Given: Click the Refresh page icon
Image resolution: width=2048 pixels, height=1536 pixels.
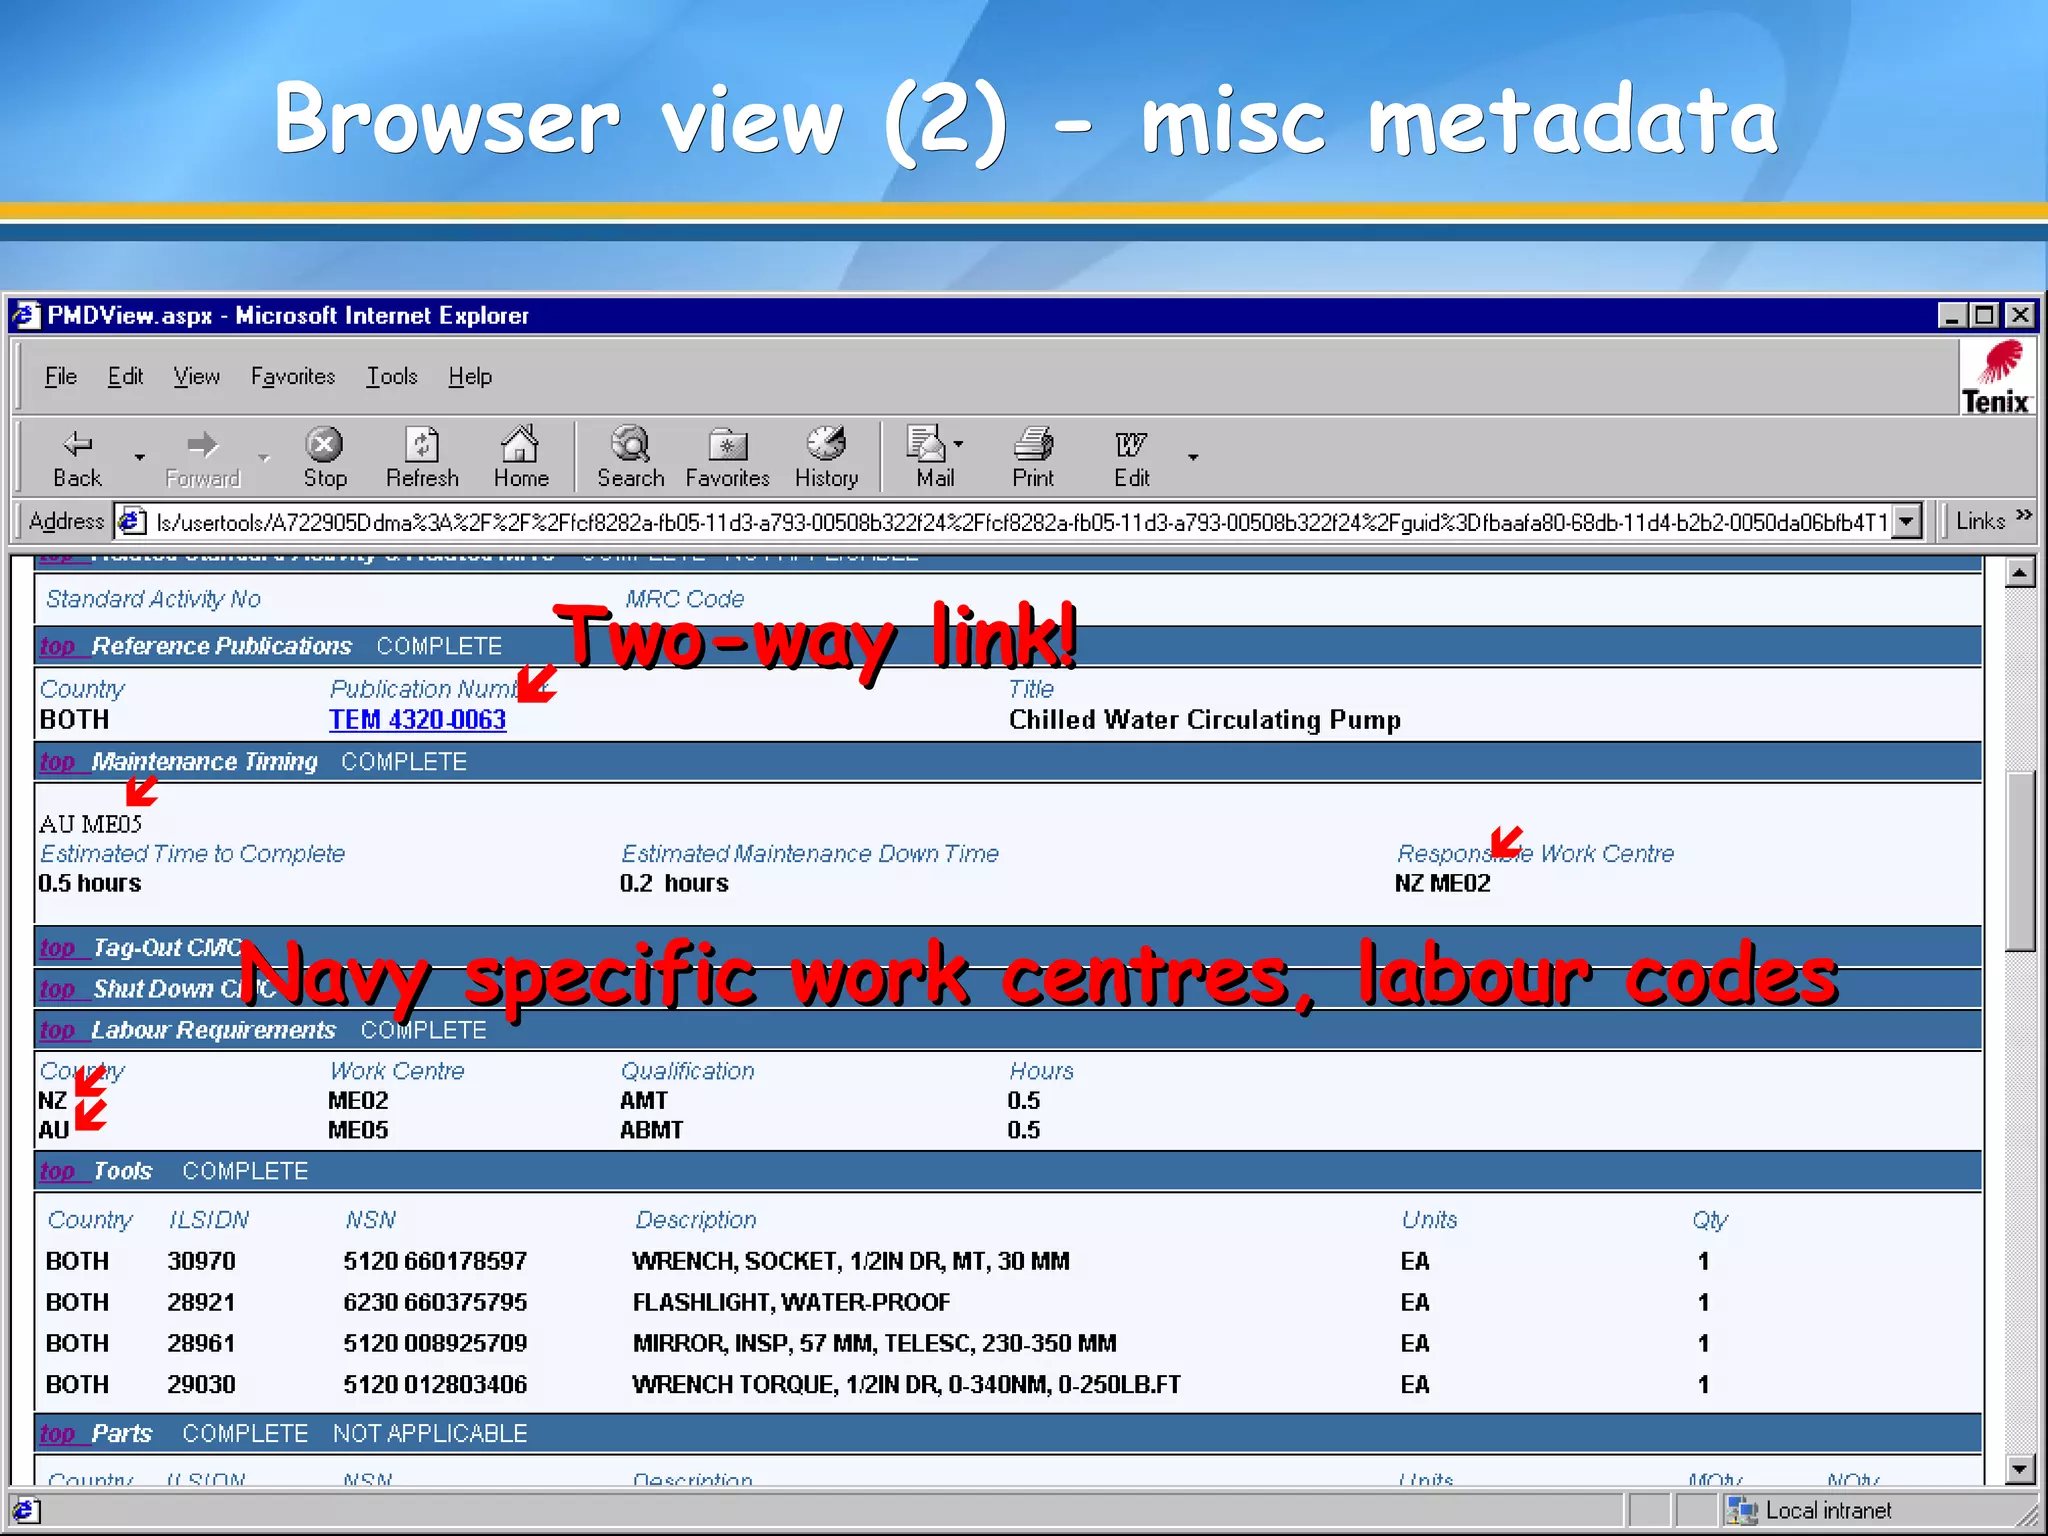Looking at the screenshot, I should pos(422,443).
